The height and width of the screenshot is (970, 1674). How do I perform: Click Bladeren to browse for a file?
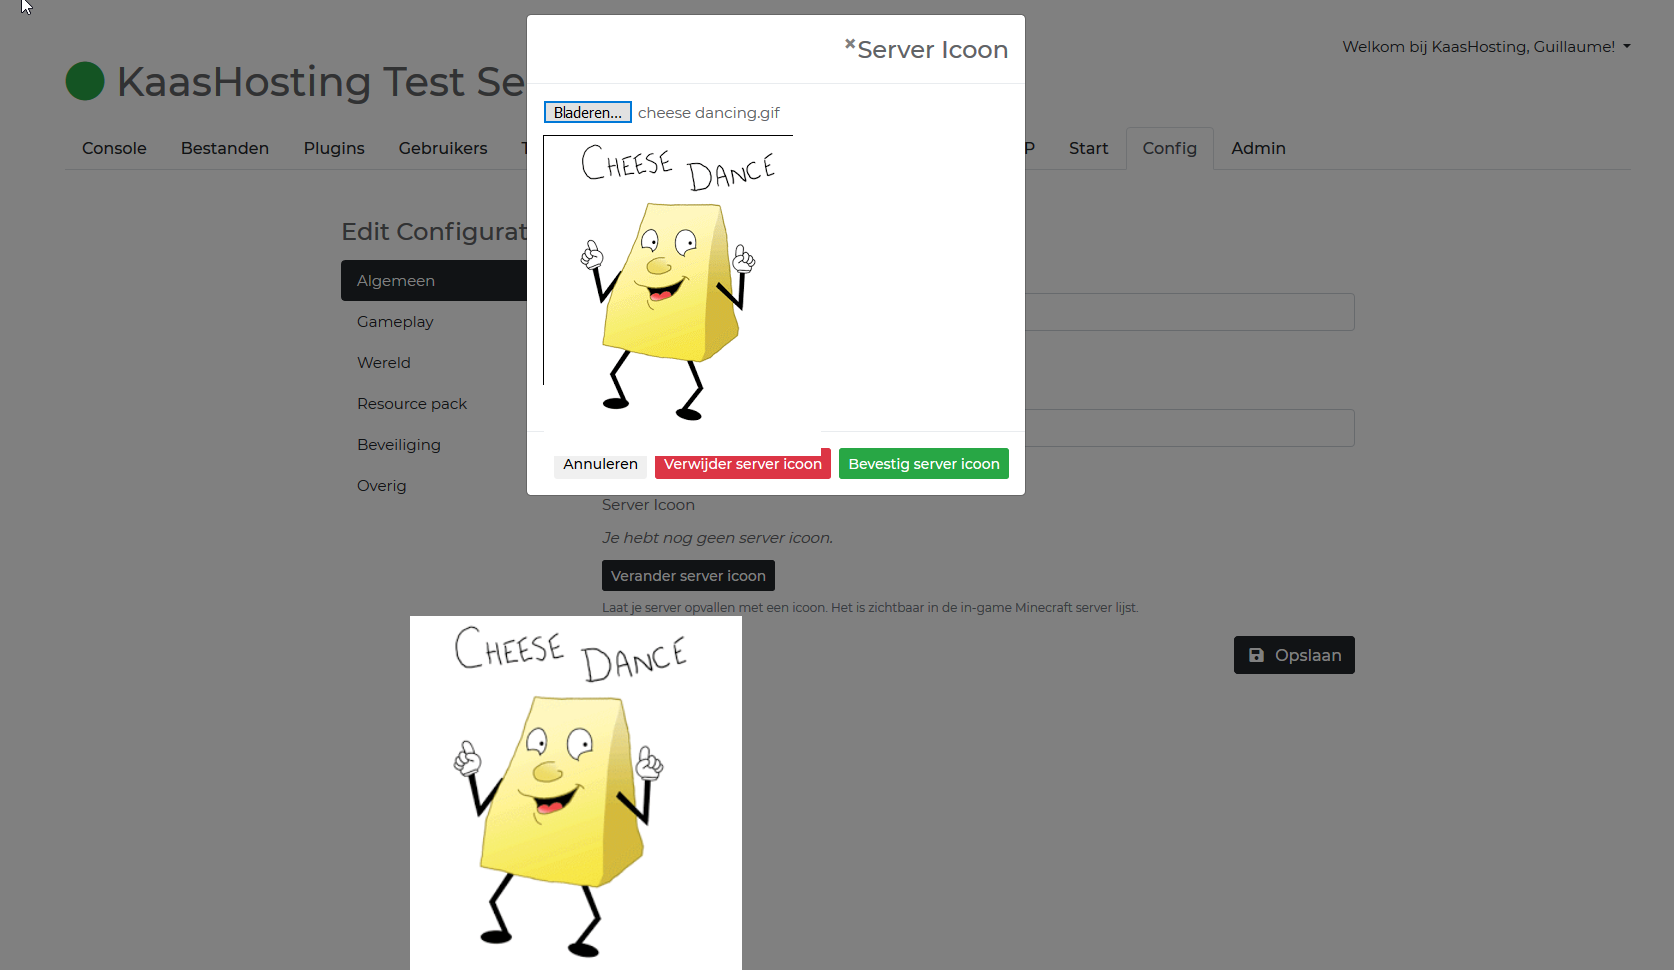click(587, 113)
